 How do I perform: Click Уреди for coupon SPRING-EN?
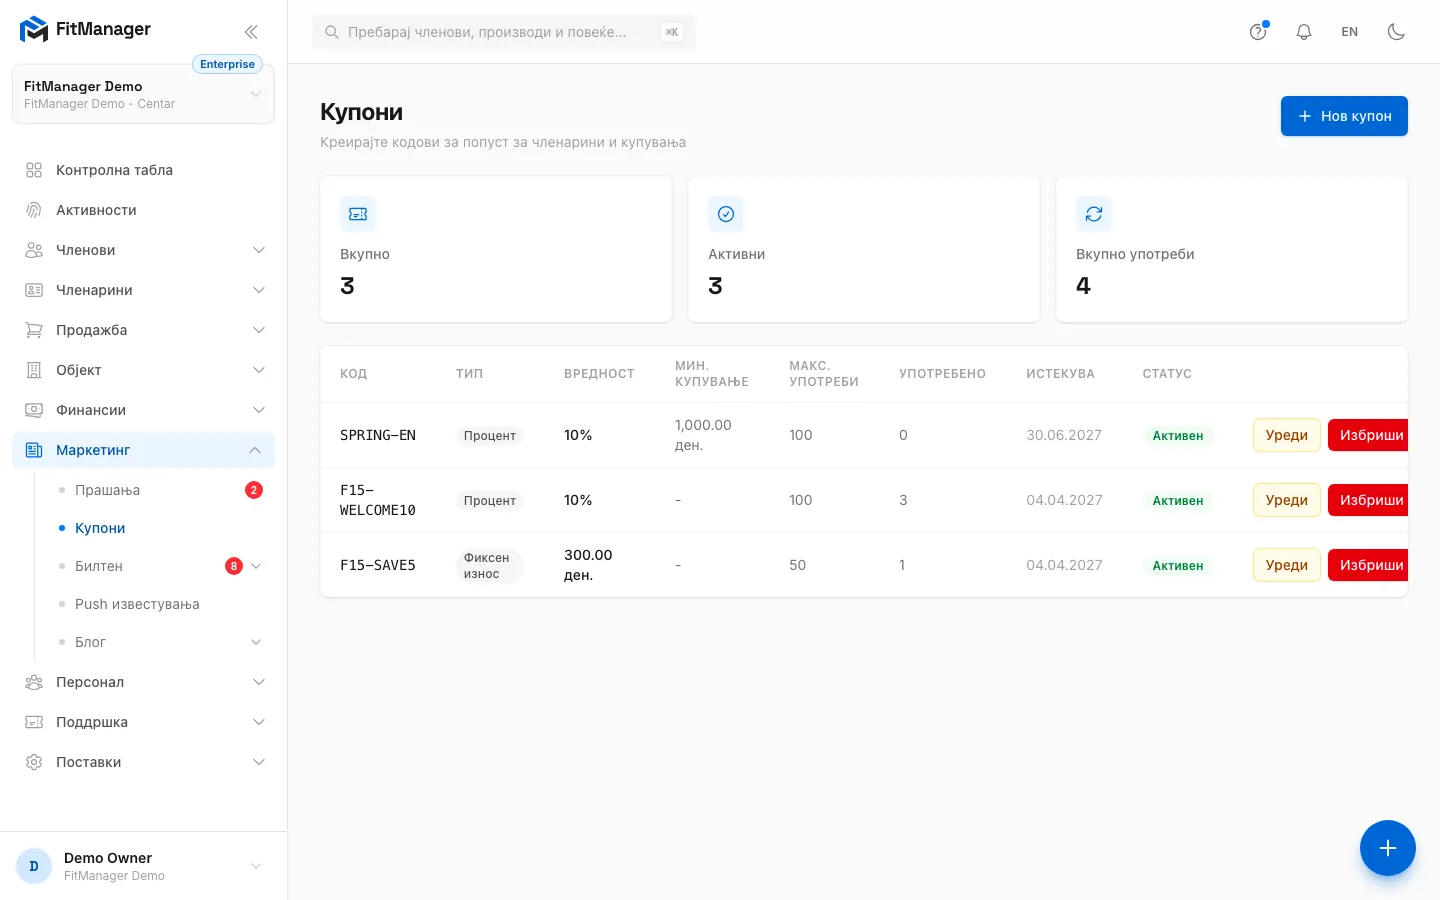point(1287,435)
